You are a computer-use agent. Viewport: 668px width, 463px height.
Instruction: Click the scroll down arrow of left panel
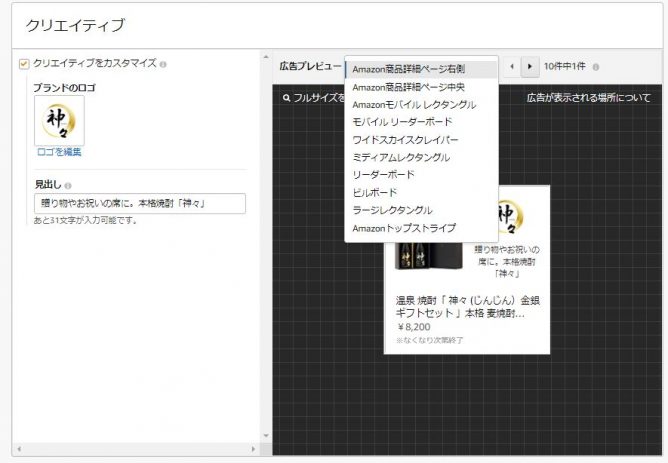click(266, 436)
